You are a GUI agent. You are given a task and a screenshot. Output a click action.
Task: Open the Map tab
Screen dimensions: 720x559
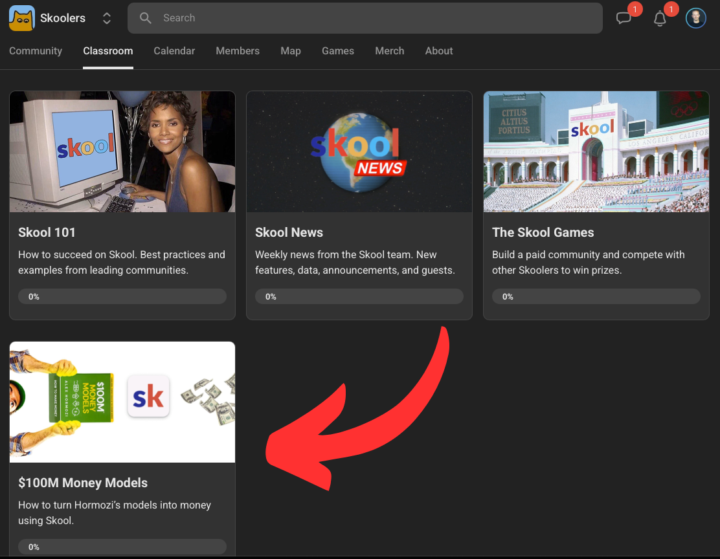(291, 51)
